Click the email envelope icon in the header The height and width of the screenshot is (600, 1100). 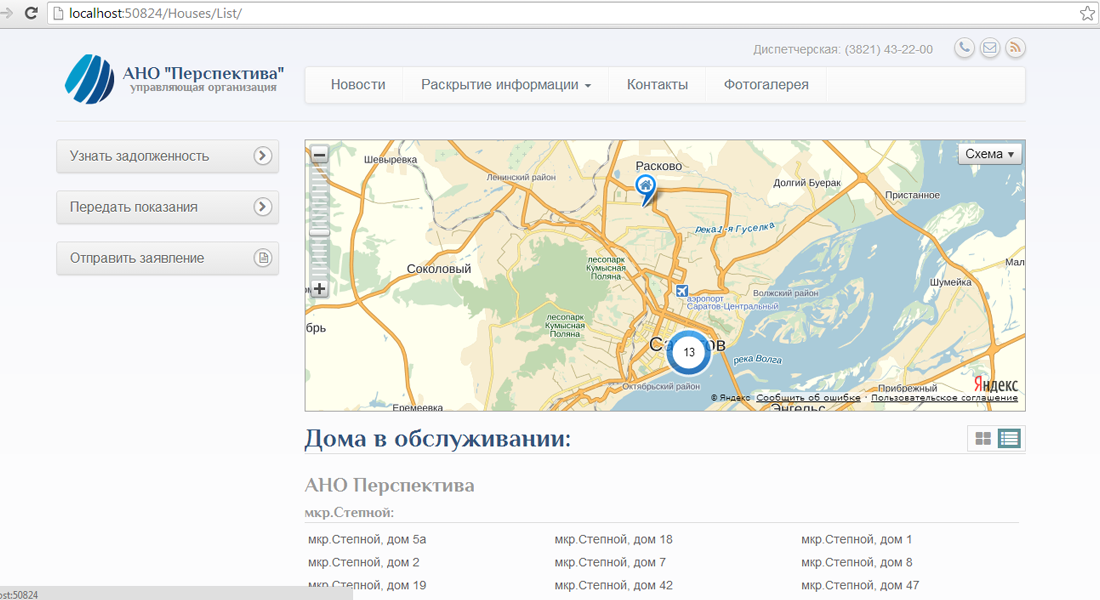[x=990, y=48]
